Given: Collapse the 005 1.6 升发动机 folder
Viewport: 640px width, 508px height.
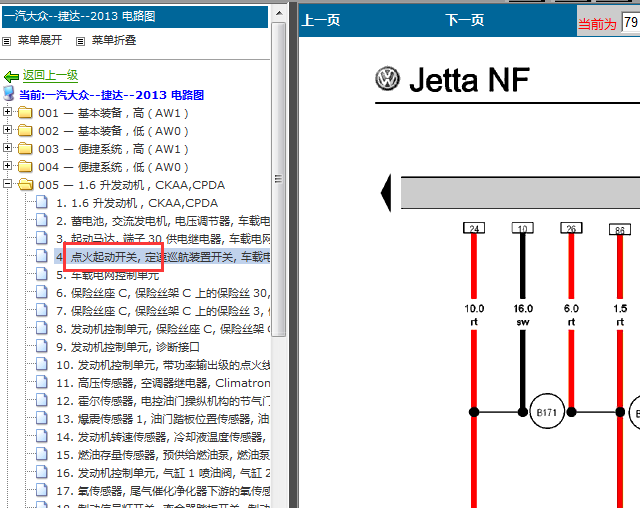Looking at the screenshot, I should pyautogui.click(x=7, y=183).
